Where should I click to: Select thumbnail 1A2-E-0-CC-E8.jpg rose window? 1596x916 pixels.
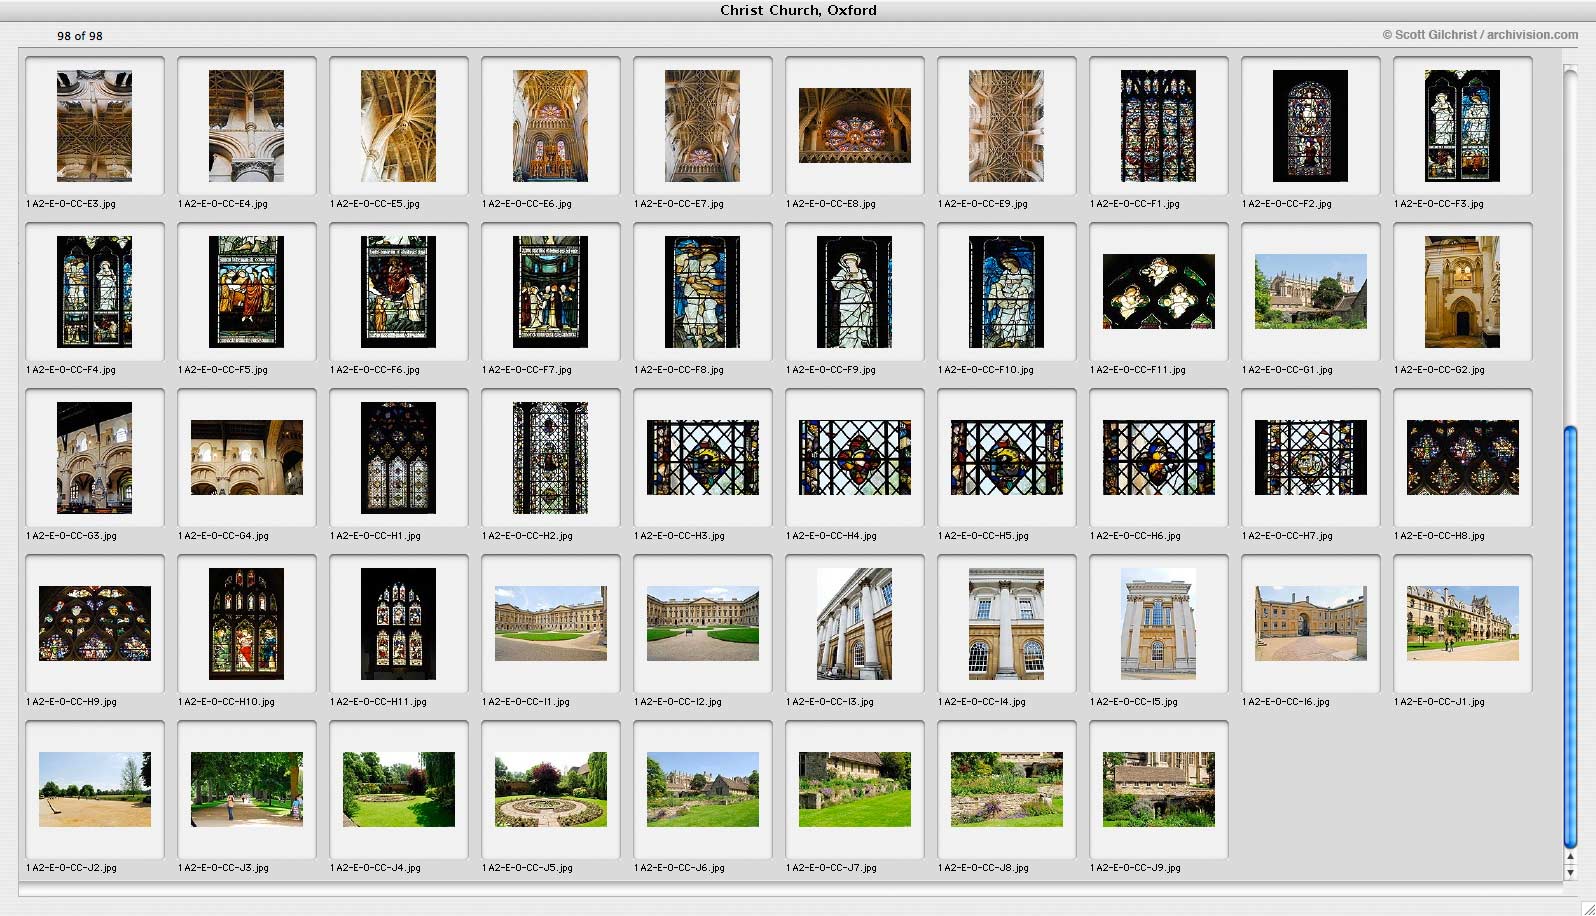pos(855,126)
